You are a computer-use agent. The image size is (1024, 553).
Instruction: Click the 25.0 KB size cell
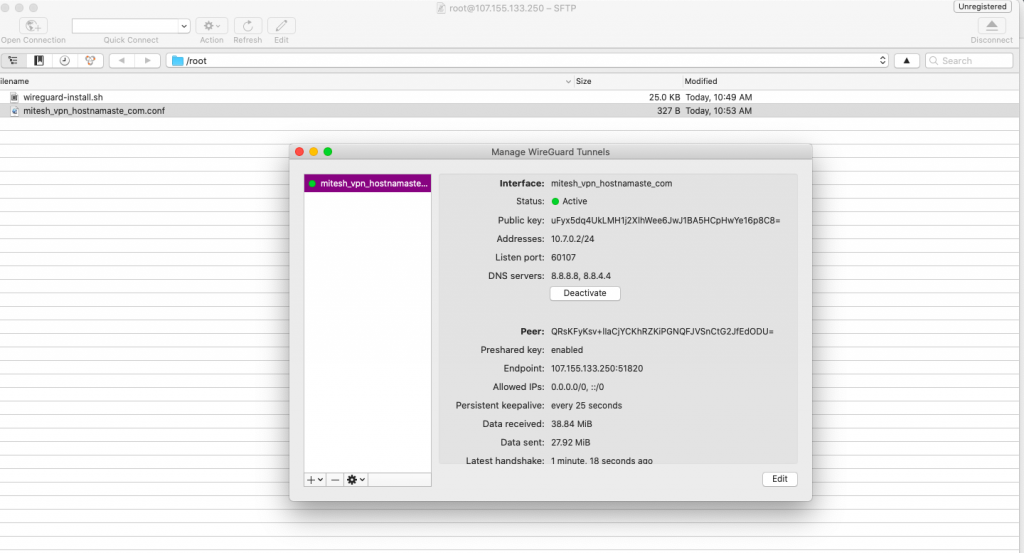(x=664, y=97)
